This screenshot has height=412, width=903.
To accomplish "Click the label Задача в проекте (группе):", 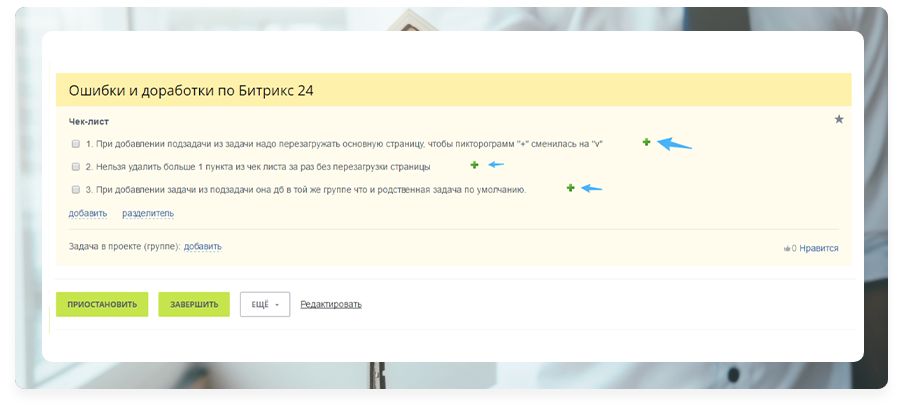I will coord(124,247).
